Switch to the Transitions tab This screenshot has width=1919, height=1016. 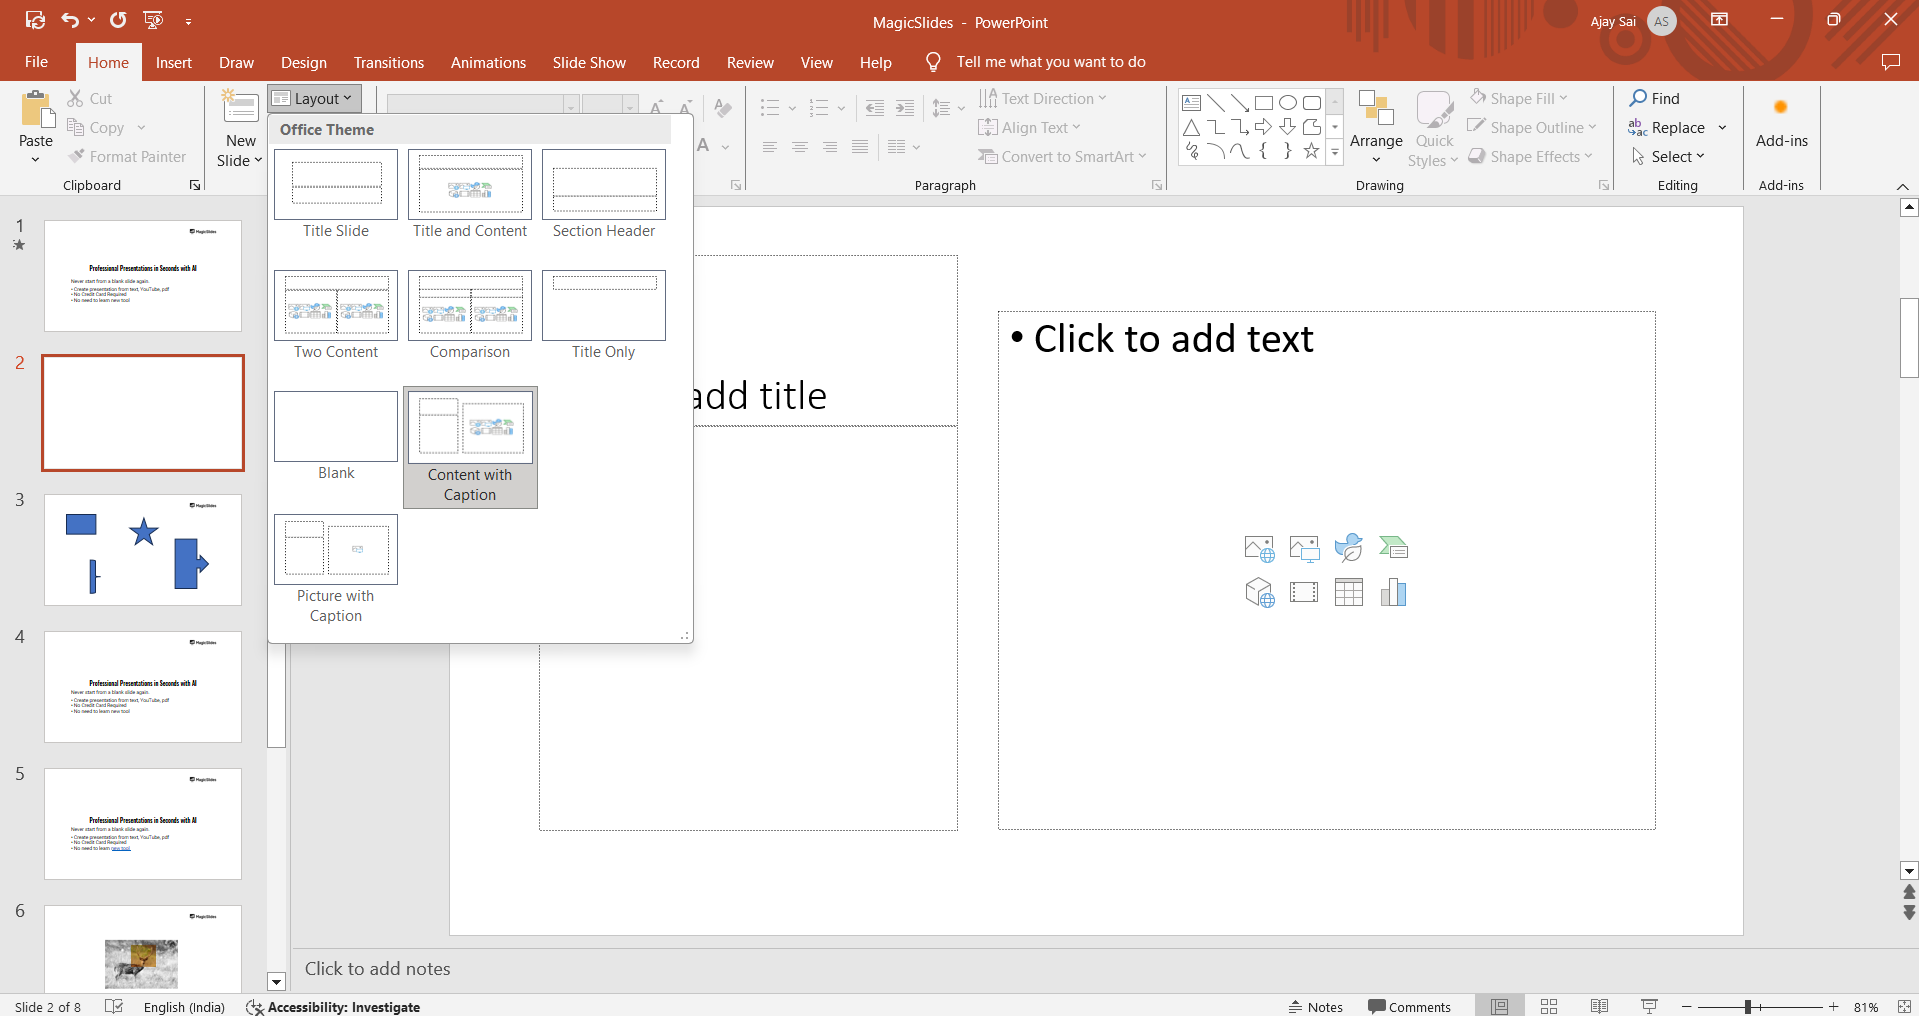click(388, 62)
